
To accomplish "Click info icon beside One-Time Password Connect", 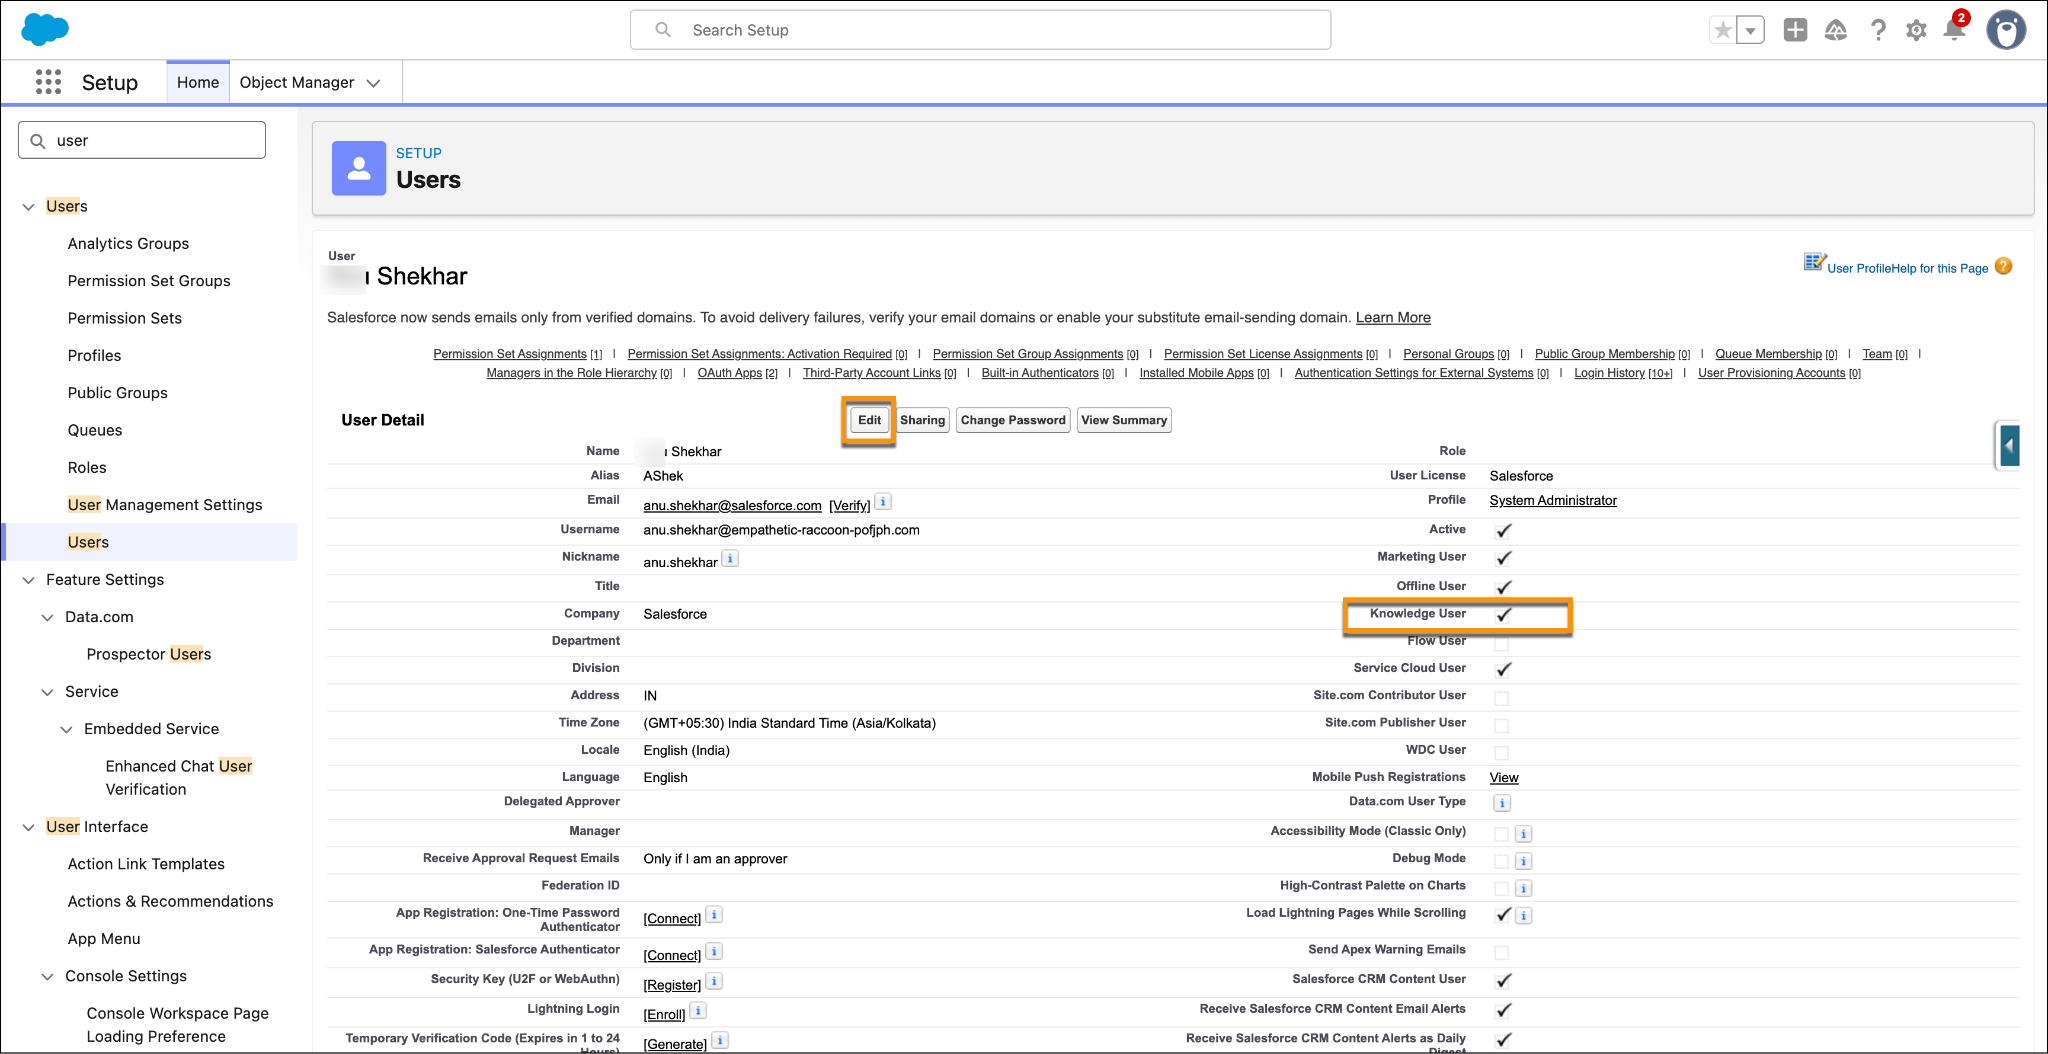I will (x=714, y=914).
